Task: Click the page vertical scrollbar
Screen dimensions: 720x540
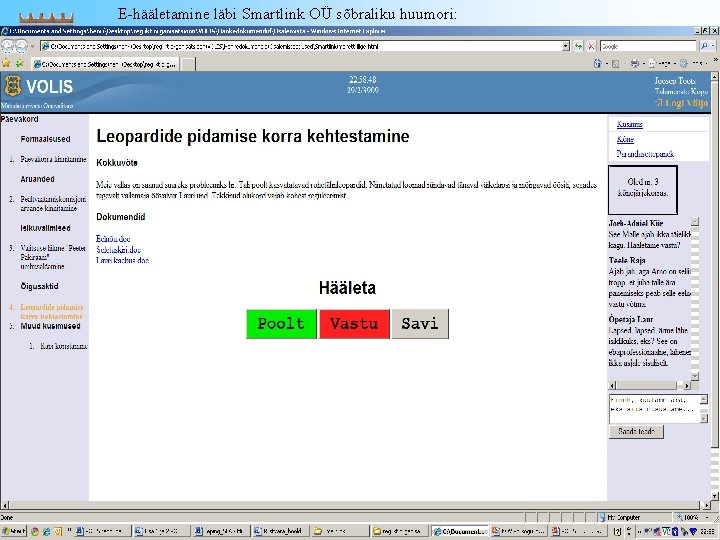Action: click(715, 286)
